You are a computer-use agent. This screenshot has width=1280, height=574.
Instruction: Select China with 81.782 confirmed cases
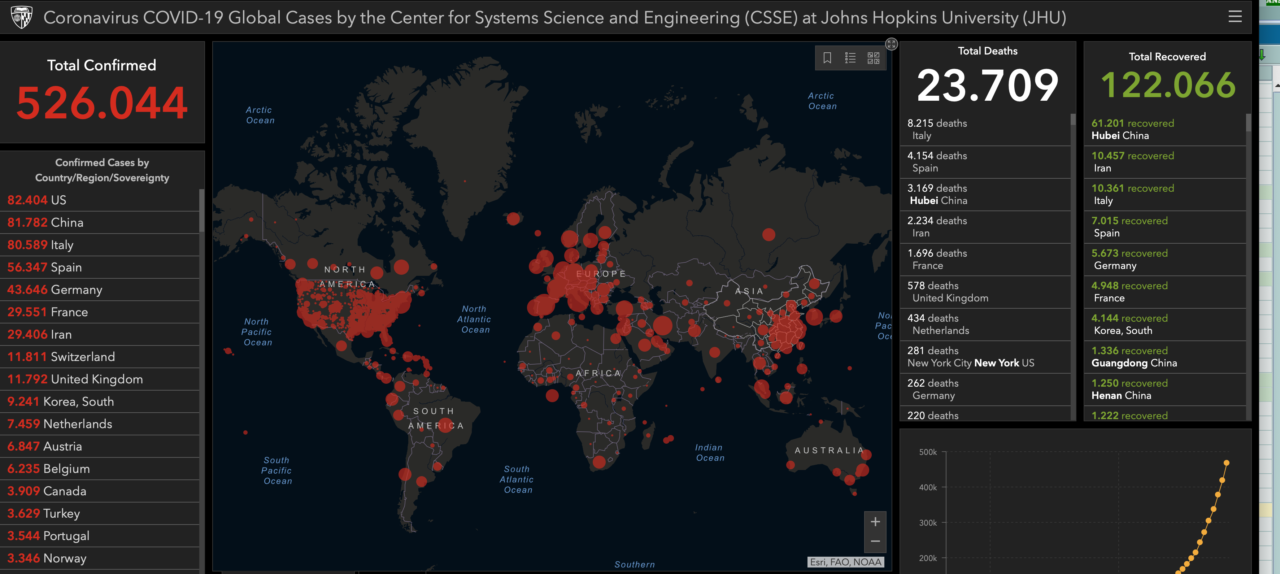point(101,222)
